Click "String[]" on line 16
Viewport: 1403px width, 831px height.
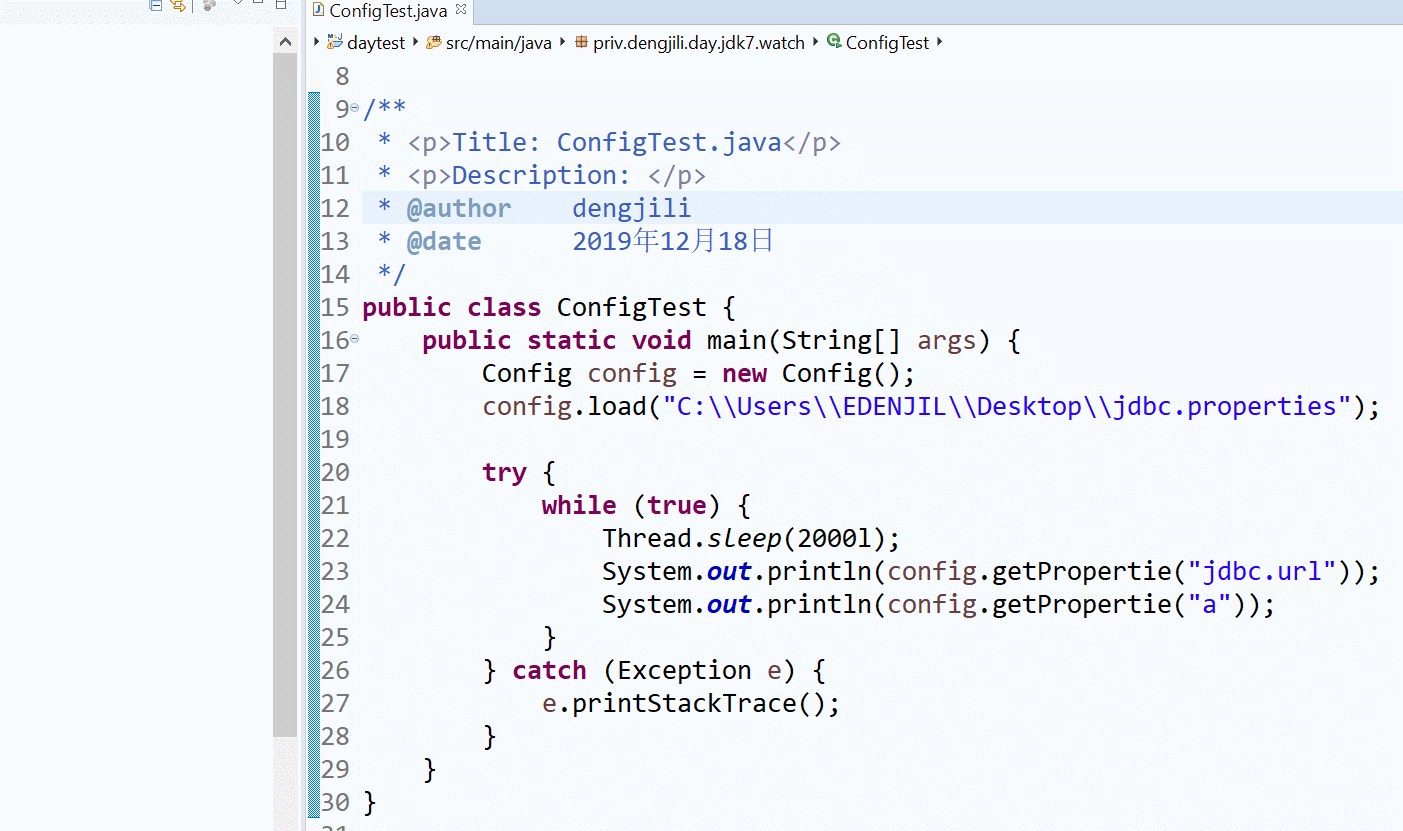tap(842, 340)
